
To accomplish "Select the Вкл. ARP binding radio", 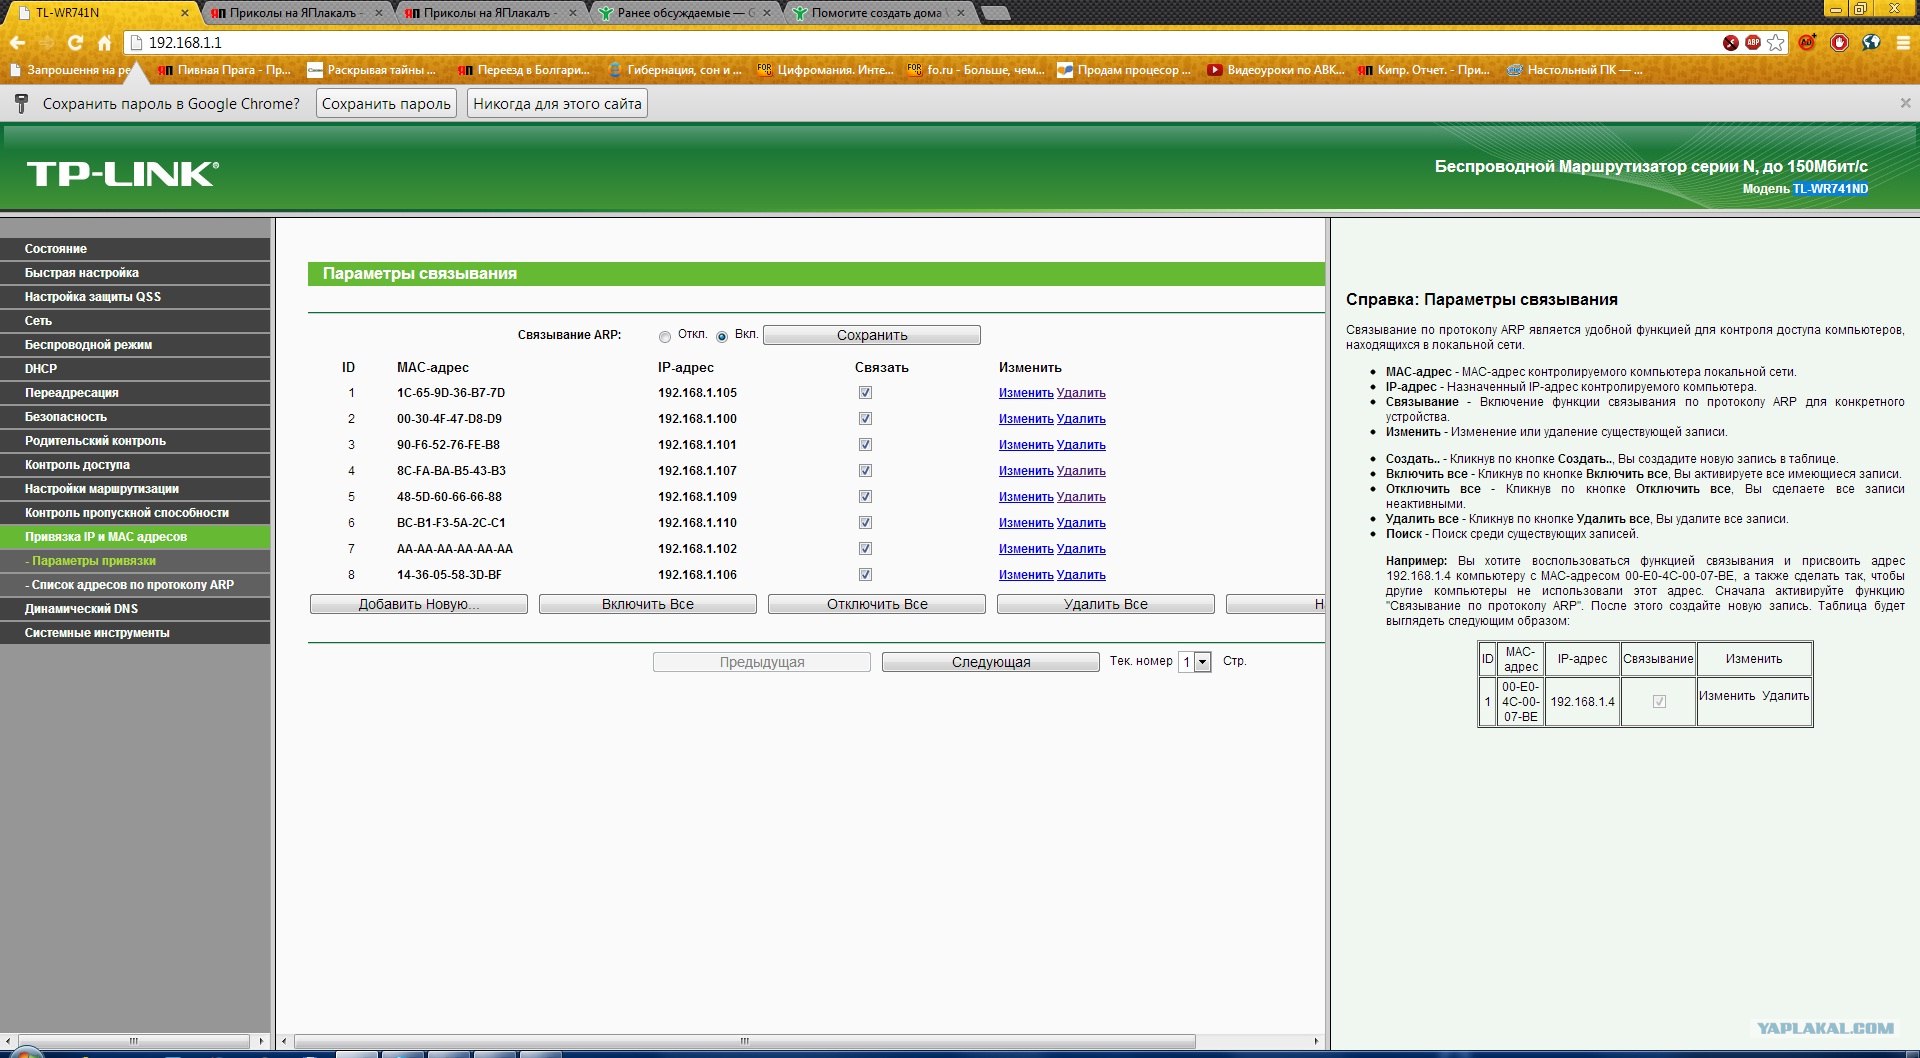I will point(722,337).
